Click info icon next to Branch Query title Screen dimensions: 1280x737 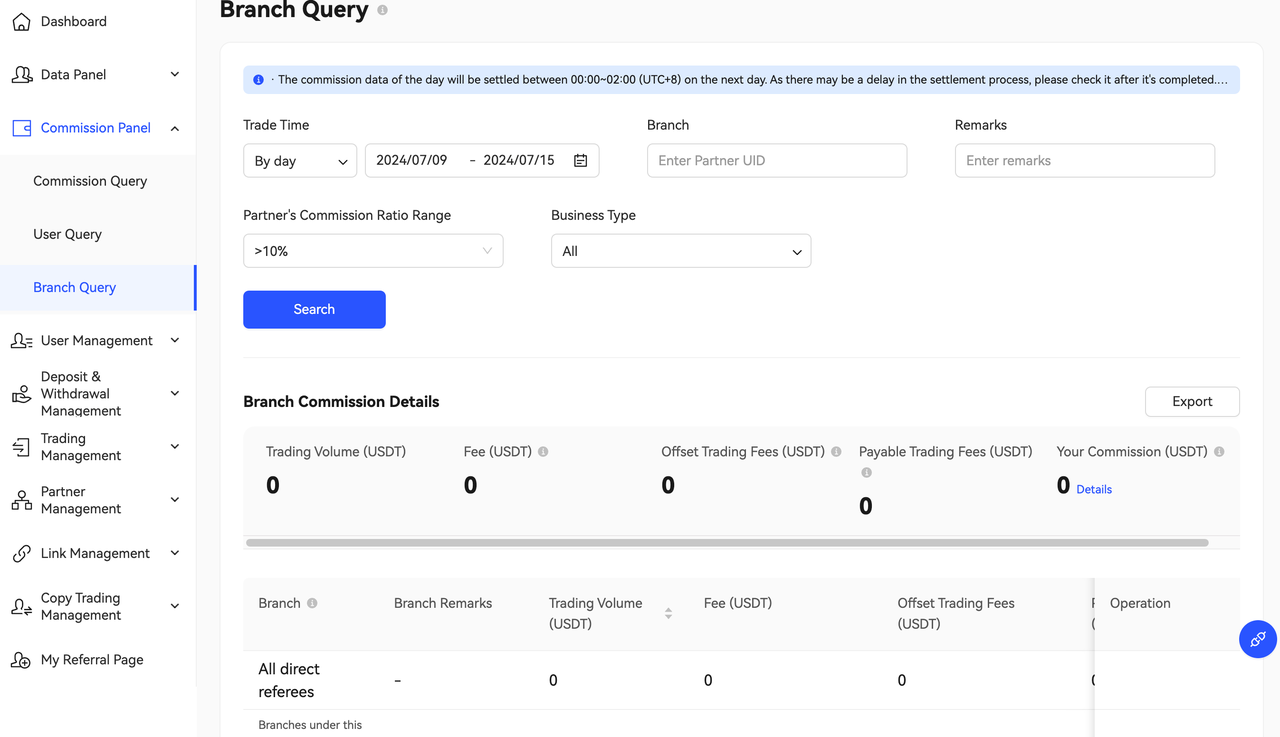coord(382,10)
